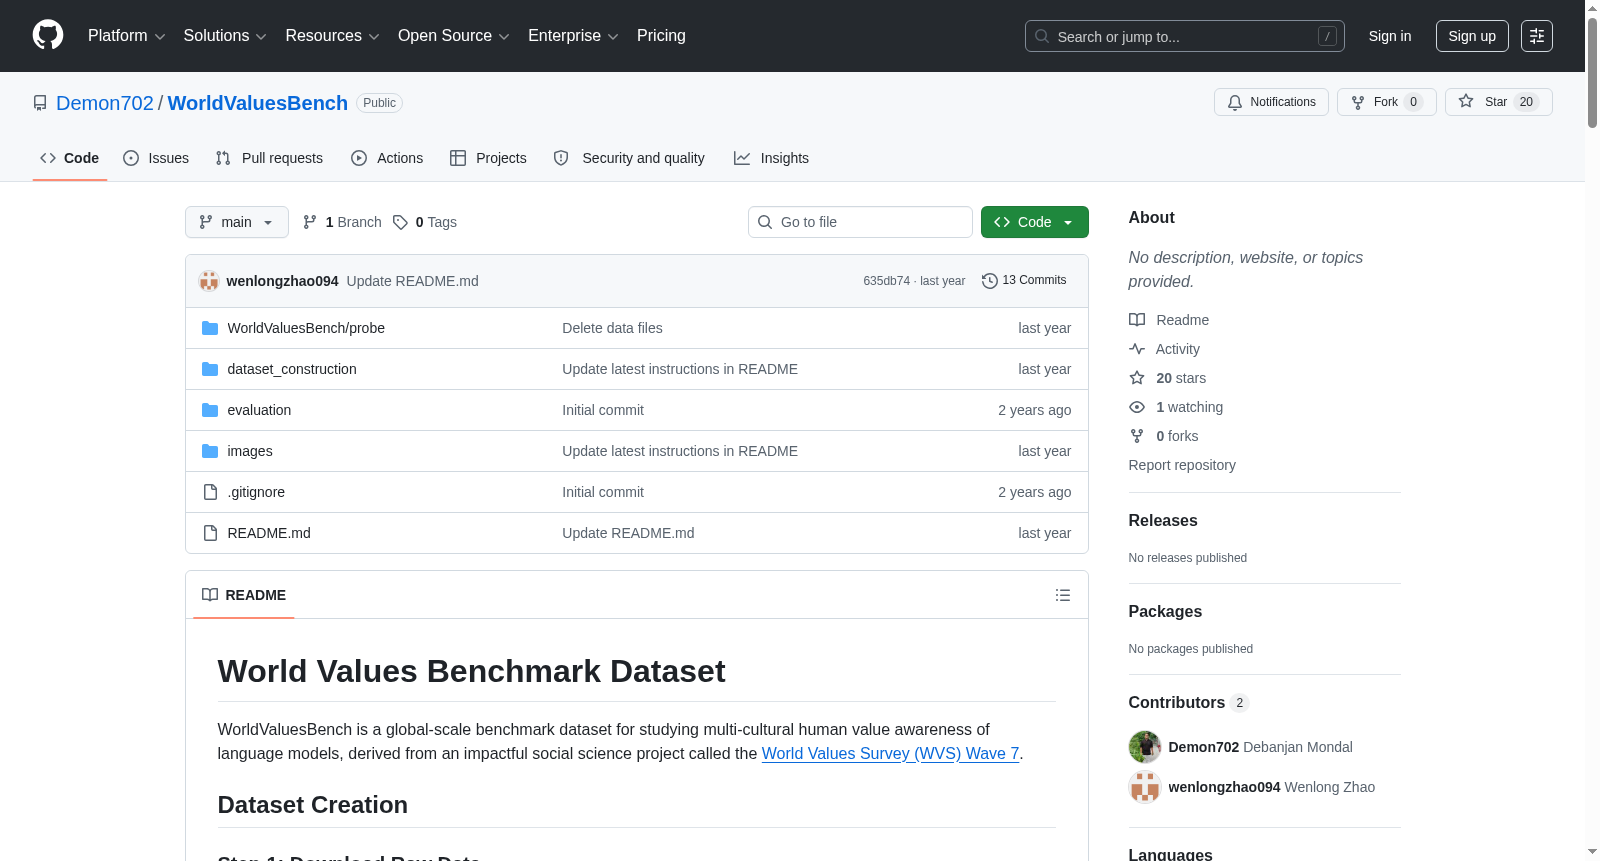
Task: Click the eye icon next to watching
Action: pyautogui.click(x=1137, y=407)
